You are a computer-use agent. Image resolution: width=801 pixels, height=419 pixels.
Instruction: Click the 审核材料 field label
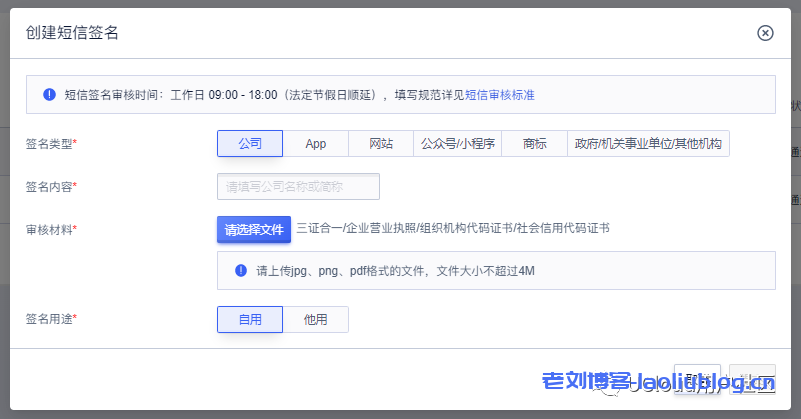click(50, 230)
